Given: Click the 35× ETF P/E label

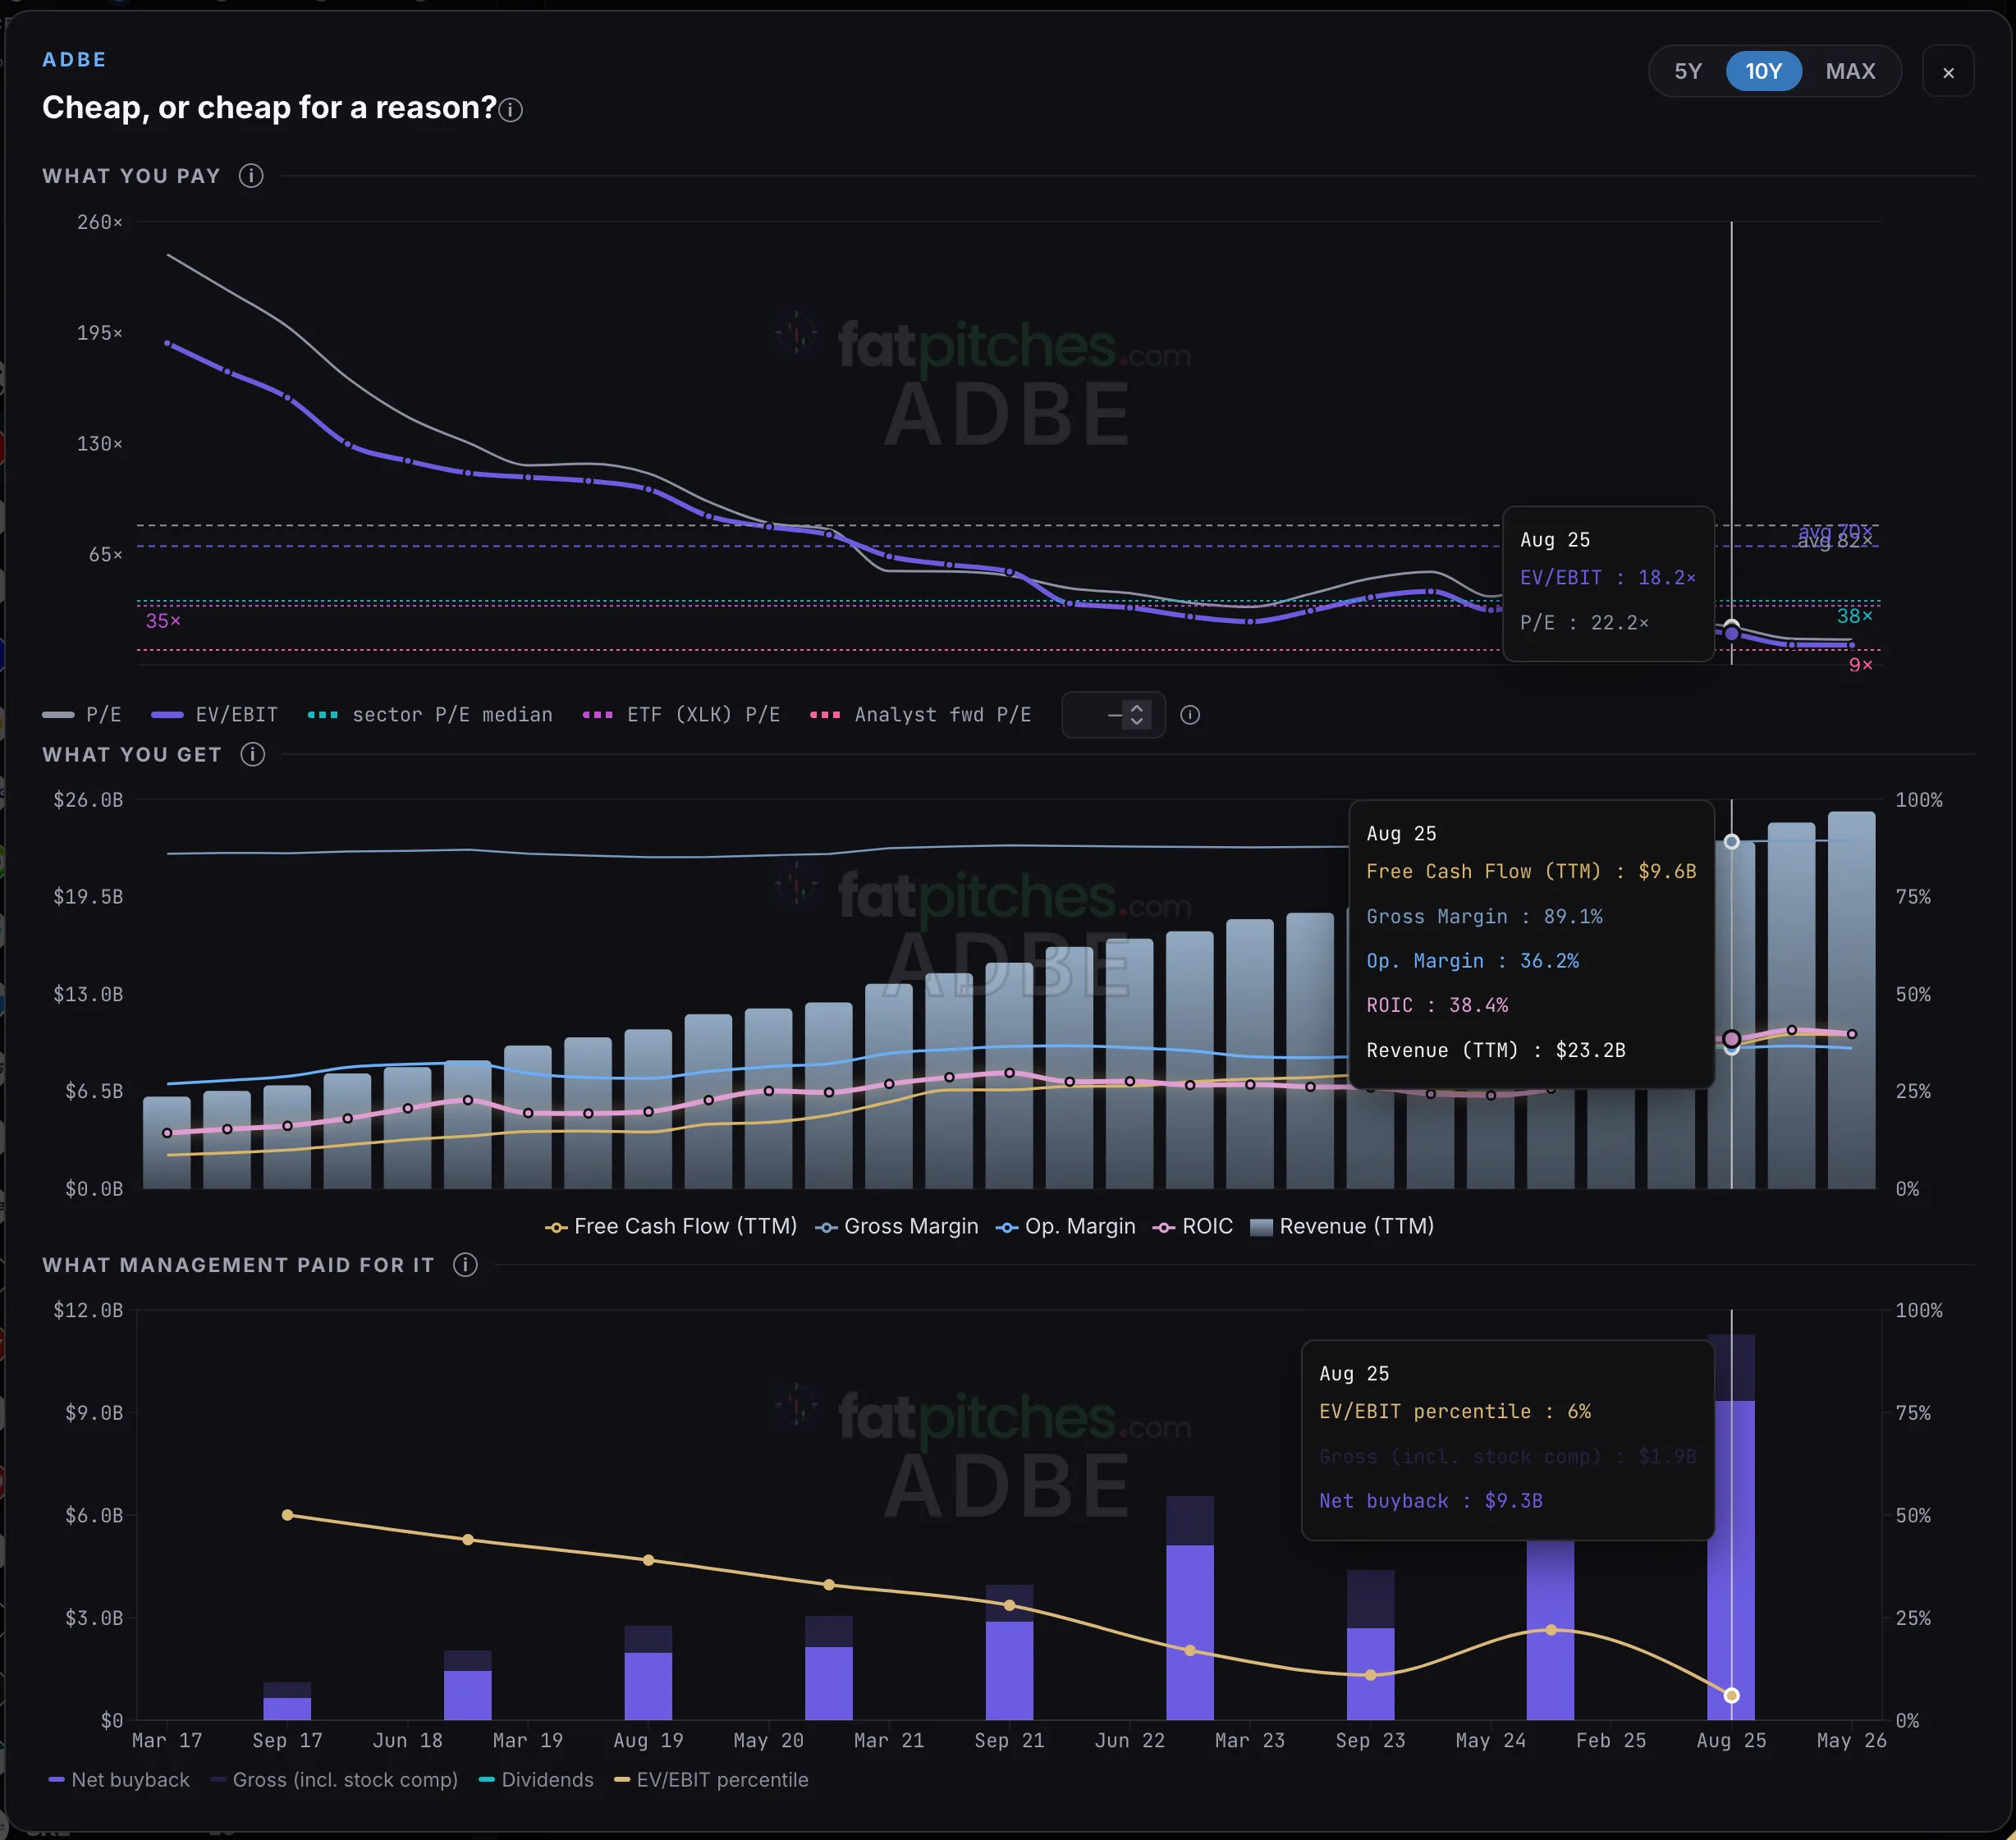Looking at the screenshot, I should click(x=163, y=621).
